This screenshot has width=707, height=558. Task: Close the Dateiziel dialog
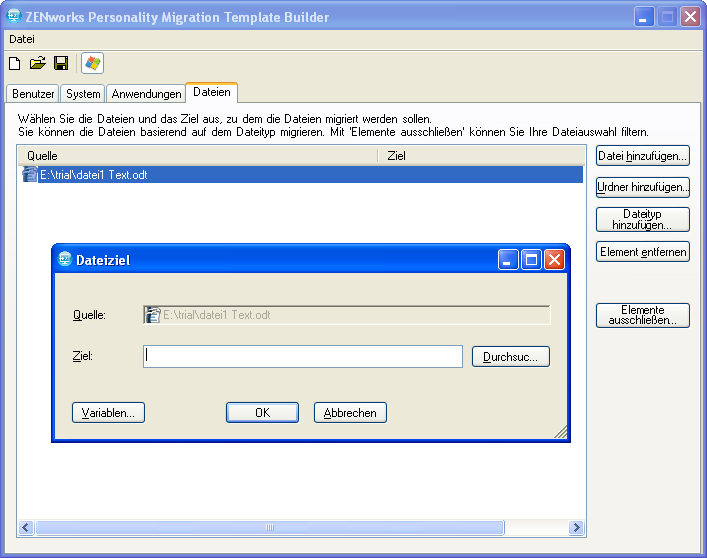(x=554, y=260)
